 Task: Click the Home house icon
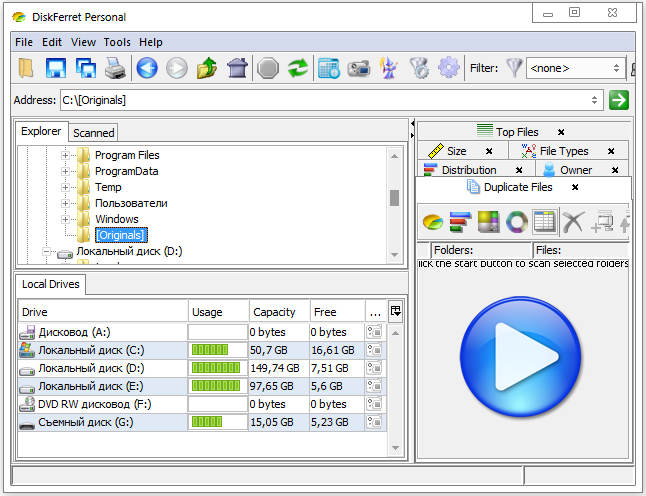click(x=237, y=68)
